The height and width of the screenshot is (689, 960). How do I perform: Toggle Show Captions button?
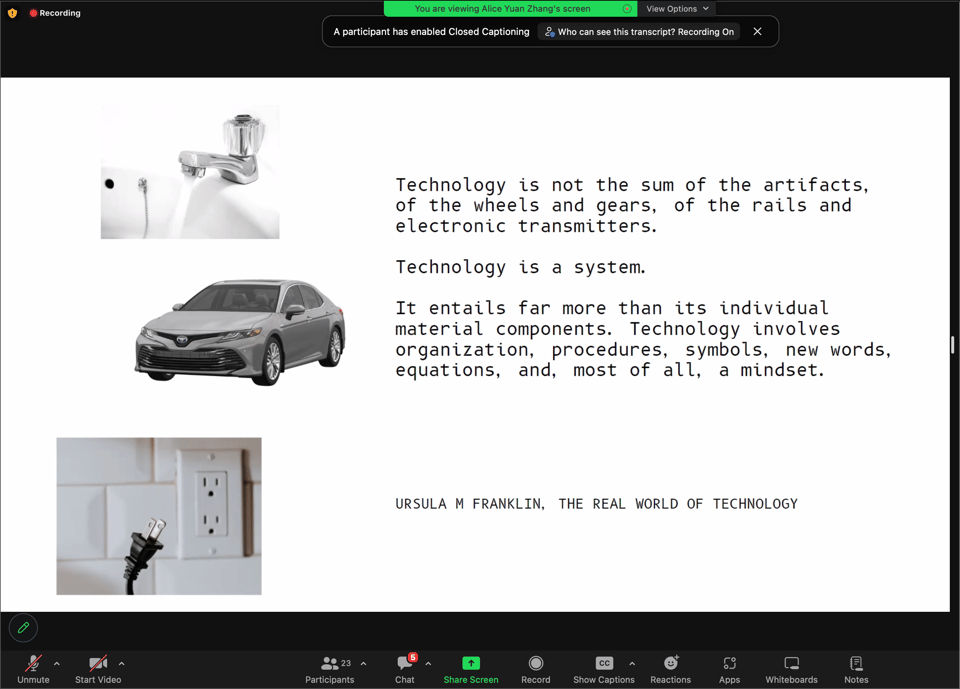[603, 669]
